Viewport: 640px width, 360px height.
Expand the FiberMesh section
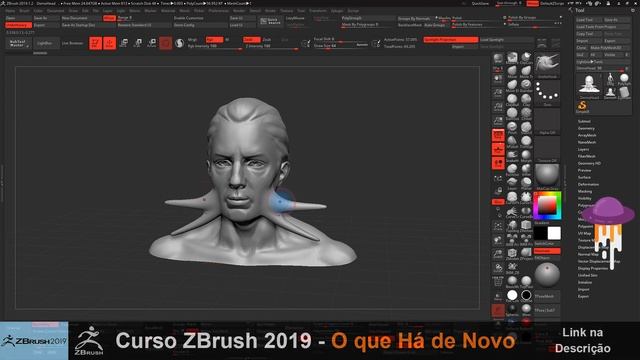click(x=587, y=156)
